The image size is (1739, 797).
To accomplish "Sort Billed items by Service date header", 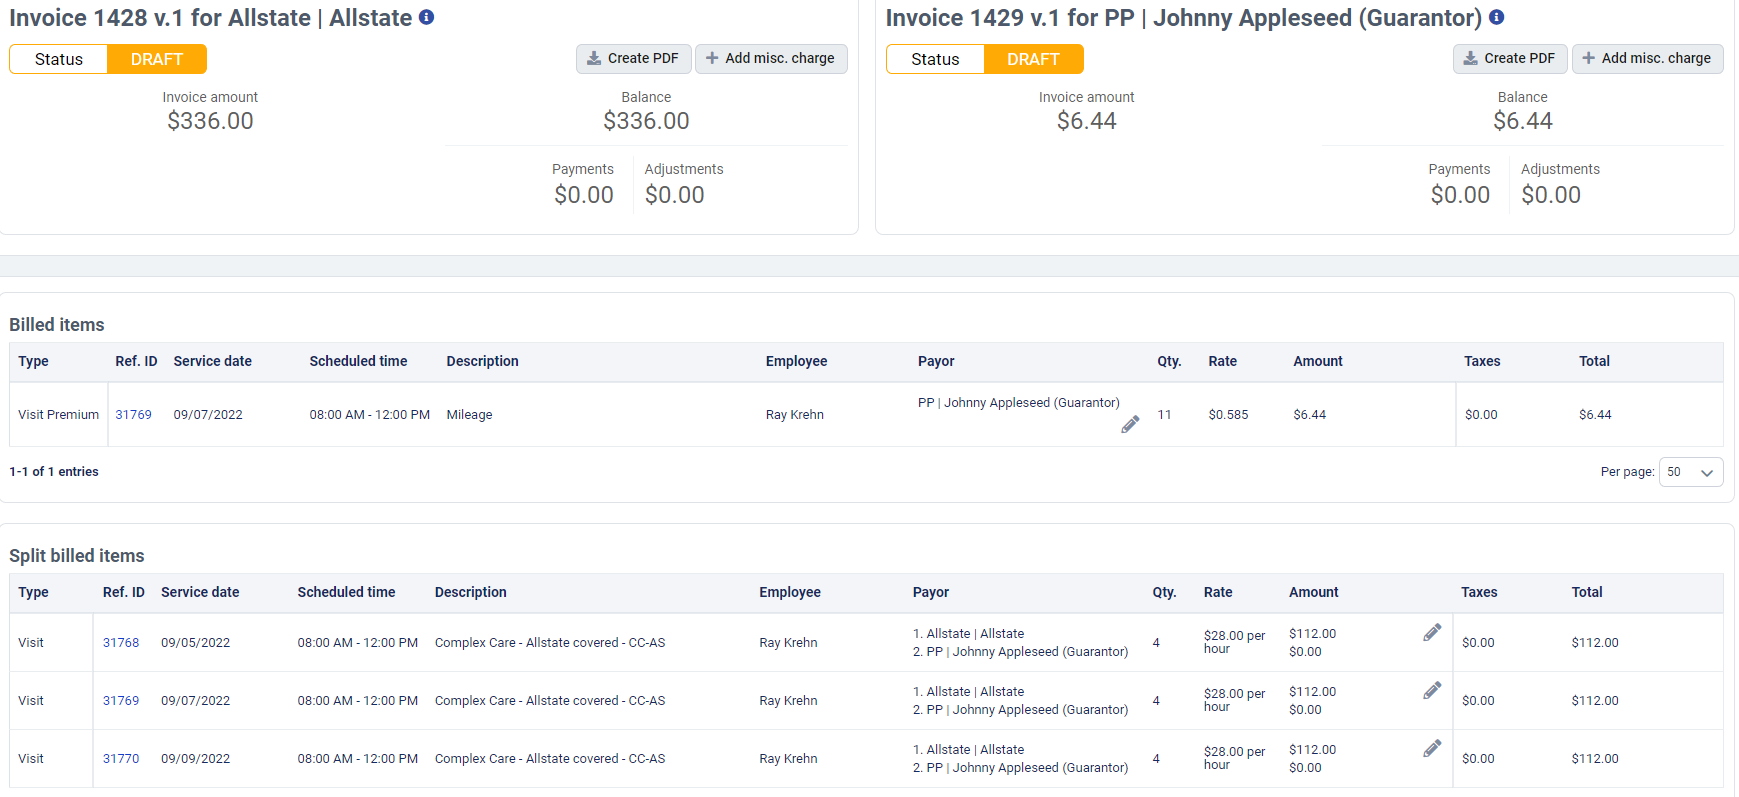I will click(212, 361).
